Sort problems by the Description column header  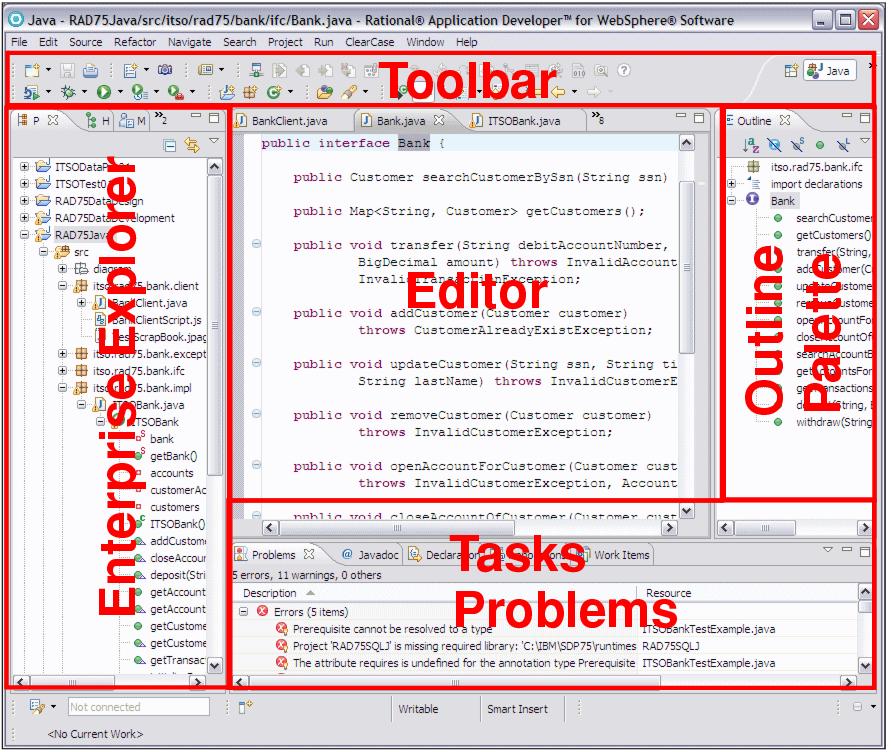point(270,593)
